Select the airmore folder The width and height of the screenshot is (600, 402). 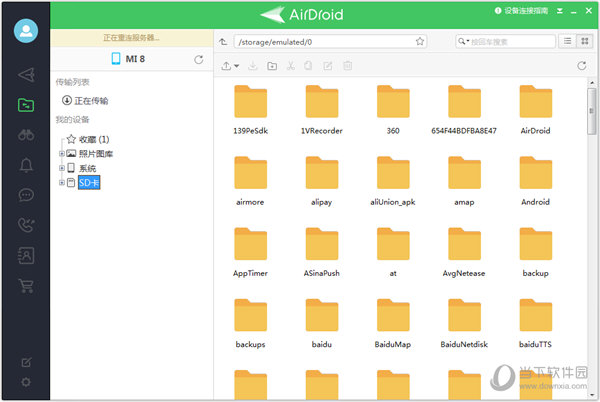tap(250, 181)
